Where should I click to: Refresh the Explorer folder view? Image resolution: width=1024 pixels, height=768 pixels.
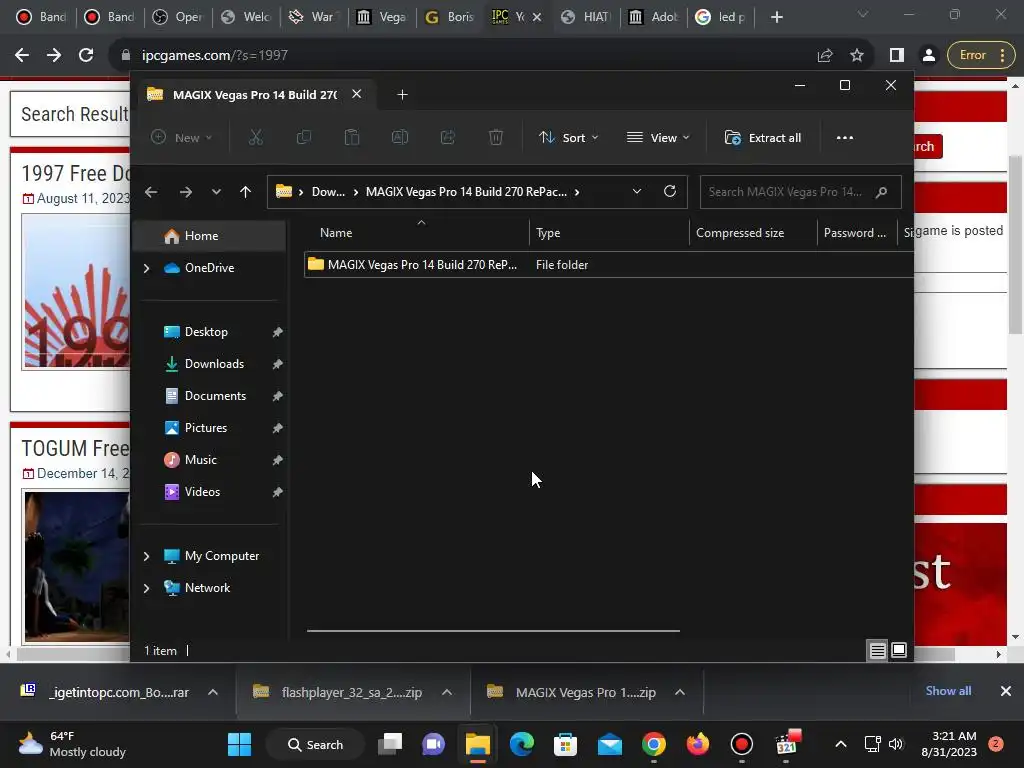click(x=669, y=191)
